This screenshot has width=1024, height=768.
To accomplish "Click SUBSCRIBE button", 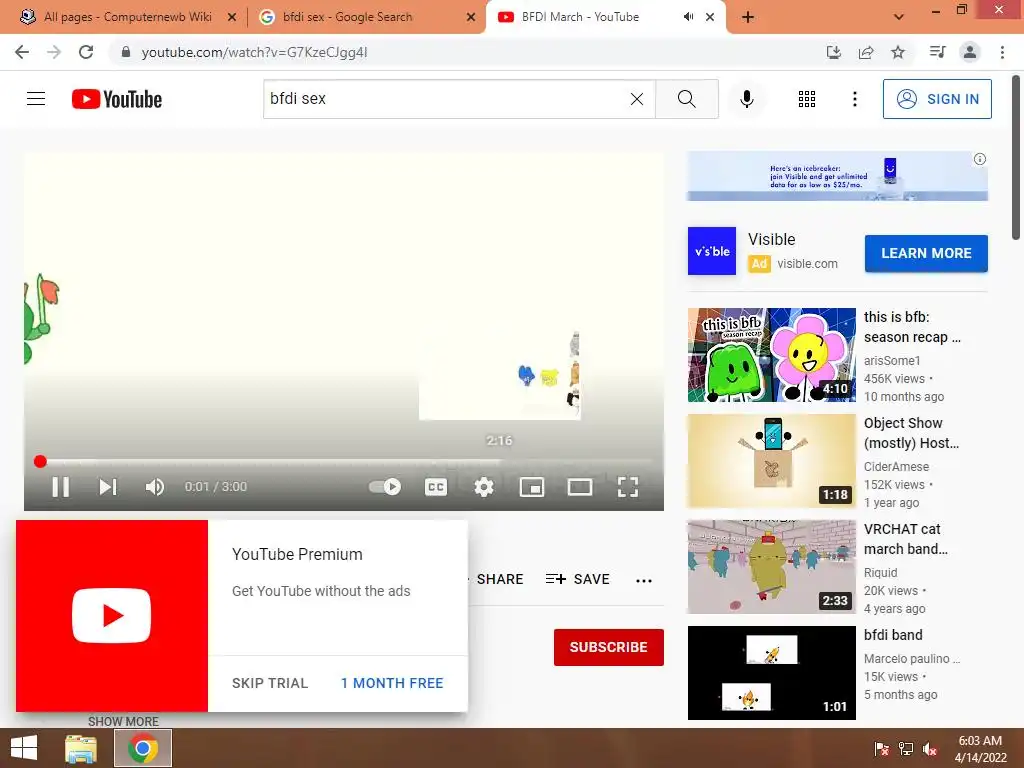I will 609,647.
